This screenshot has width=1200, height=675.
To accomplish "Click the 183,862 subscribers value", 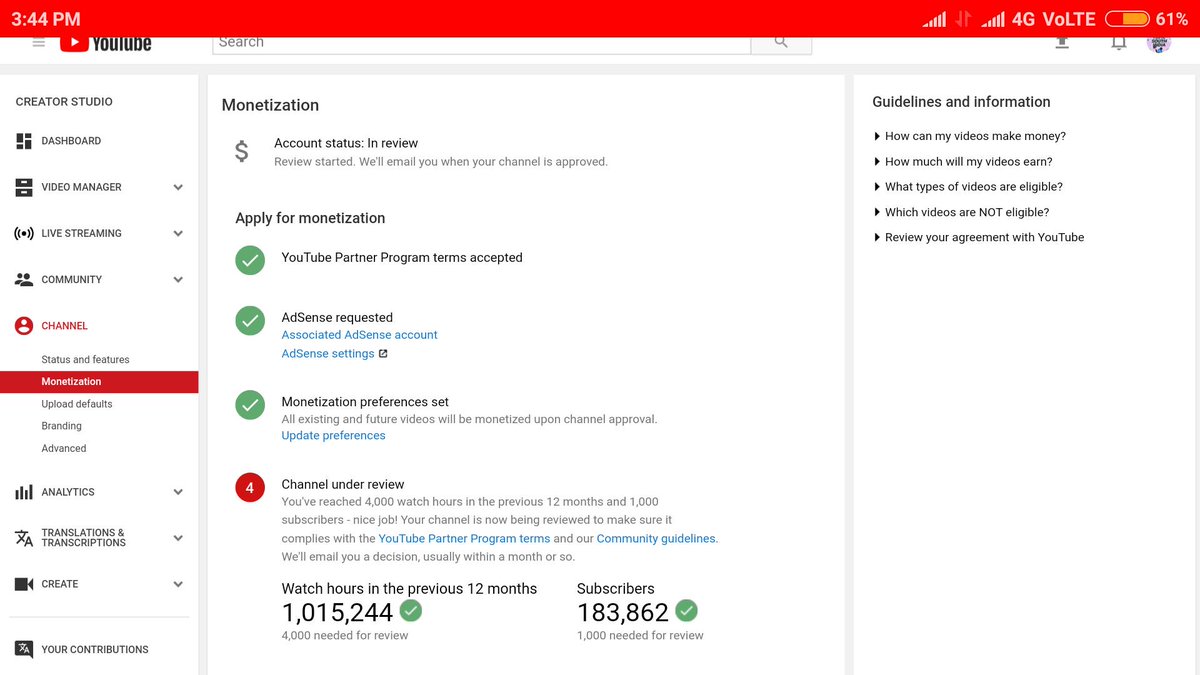I will pos(623,613).
